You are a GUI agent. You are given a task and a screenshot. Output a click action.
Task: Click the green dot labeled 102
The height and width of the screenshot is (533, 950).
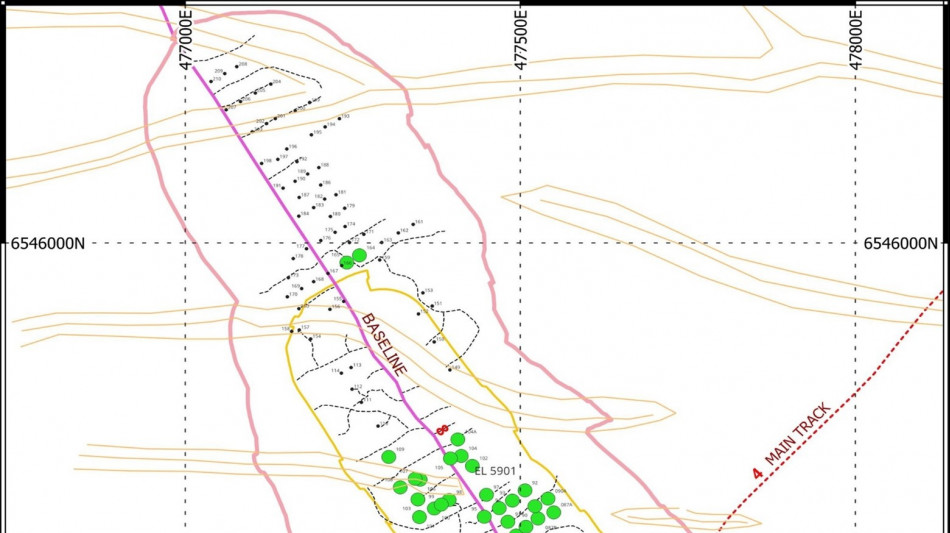pyautogui.click(x=472, y=465)
